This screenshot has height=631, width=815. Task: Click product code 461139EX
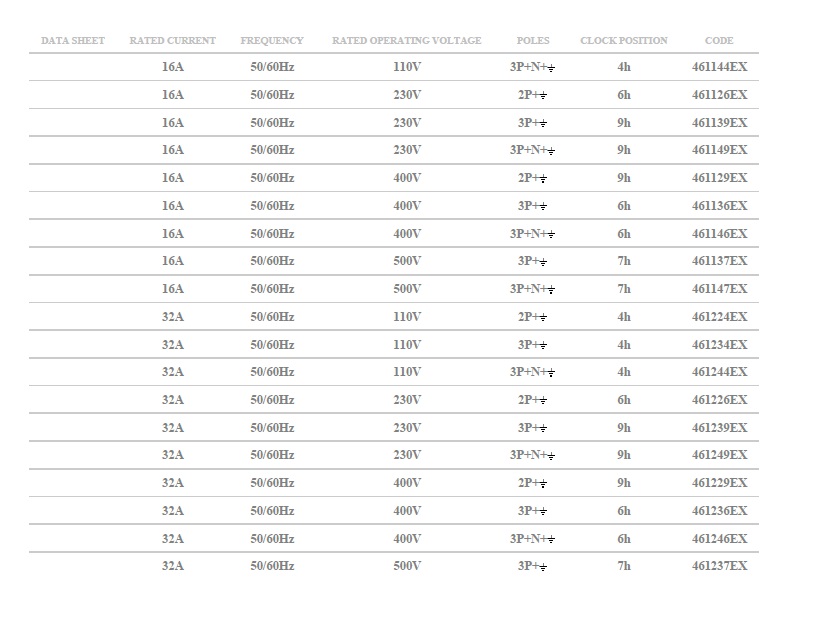(719, 123)
